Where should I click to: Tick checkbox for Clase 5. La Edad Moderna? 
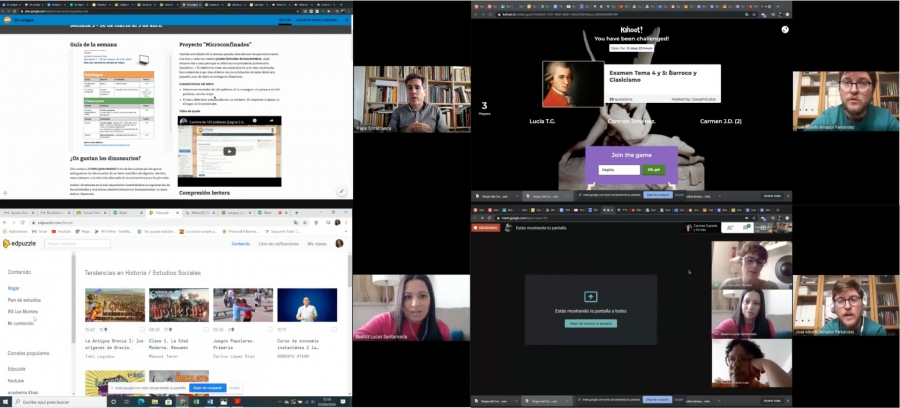(x=206, y=330)
